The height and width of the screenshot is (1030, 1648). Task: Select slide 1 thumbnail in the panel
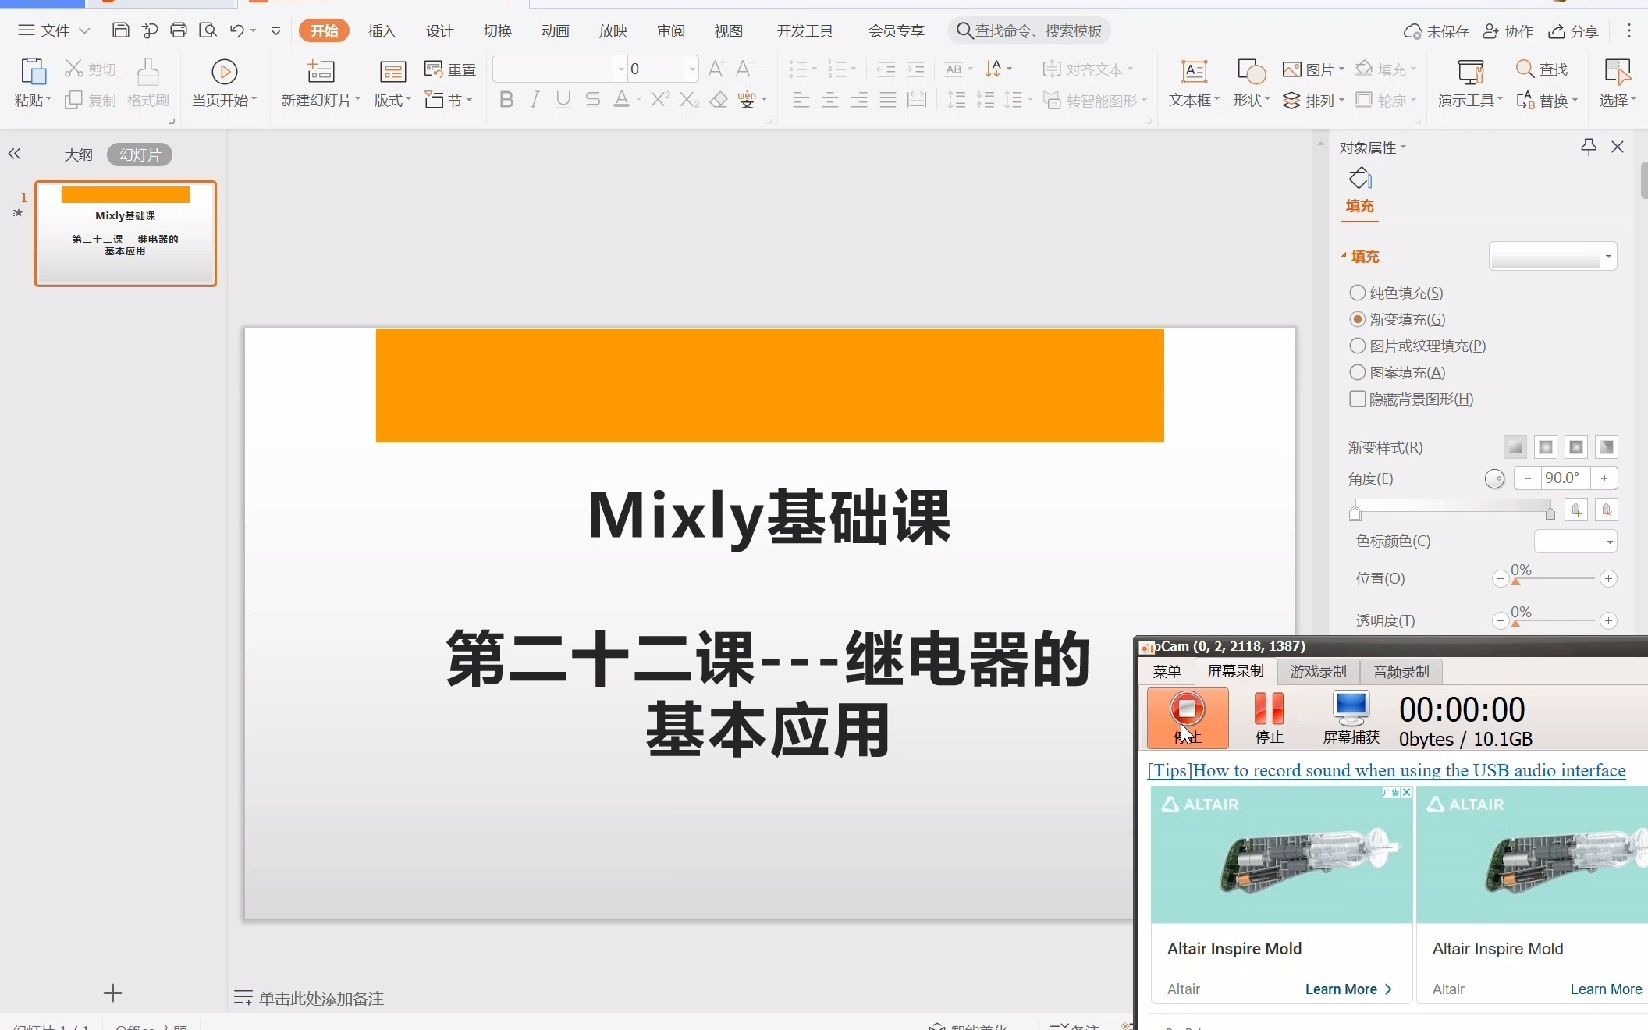point(125,233)
